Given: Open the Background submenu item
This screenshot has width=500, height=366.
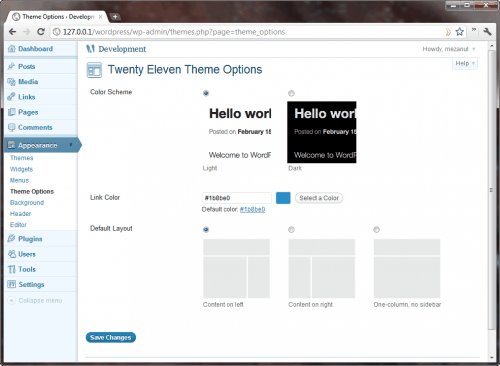Looking at the screenshot, I should point(27,203).
